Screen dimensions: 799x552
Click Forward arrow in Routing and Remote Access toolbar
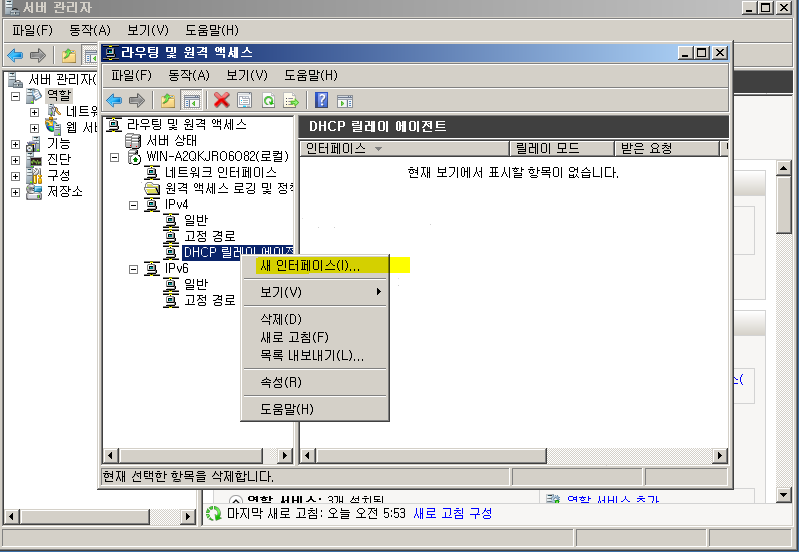(x=137, y=100)
